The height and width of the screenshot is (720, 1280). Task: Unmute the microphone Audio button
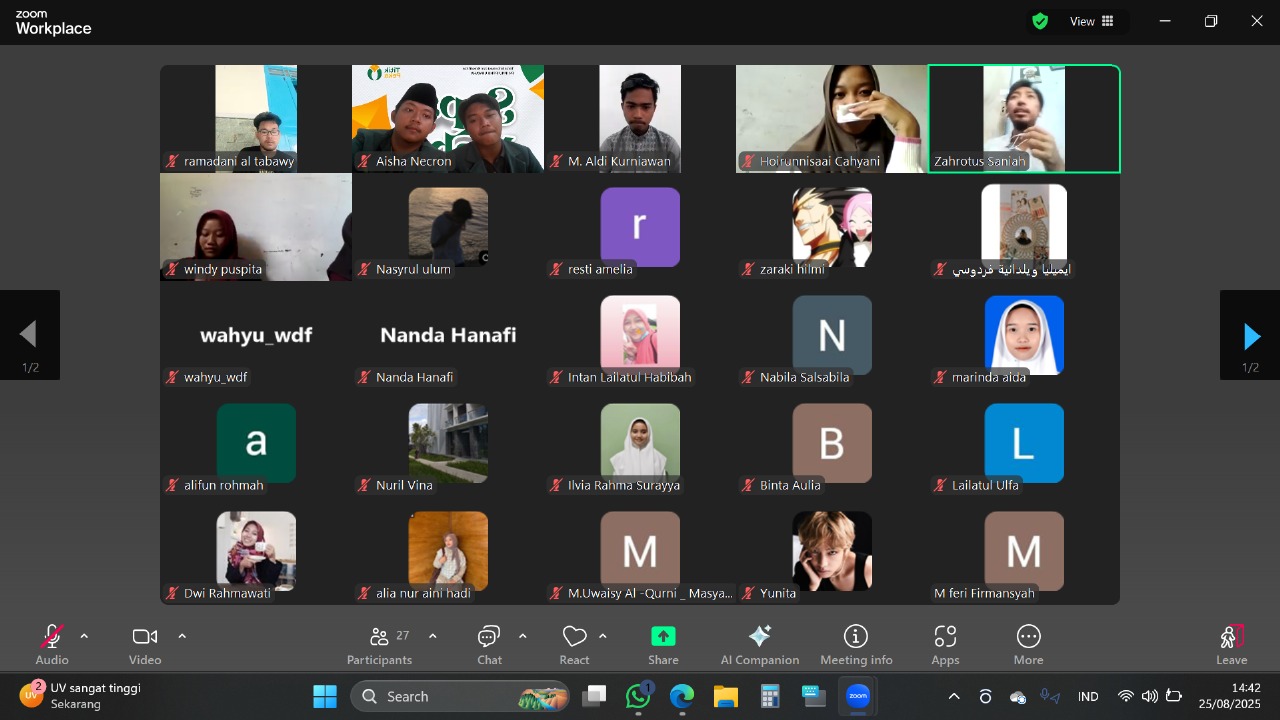(52, 645)
